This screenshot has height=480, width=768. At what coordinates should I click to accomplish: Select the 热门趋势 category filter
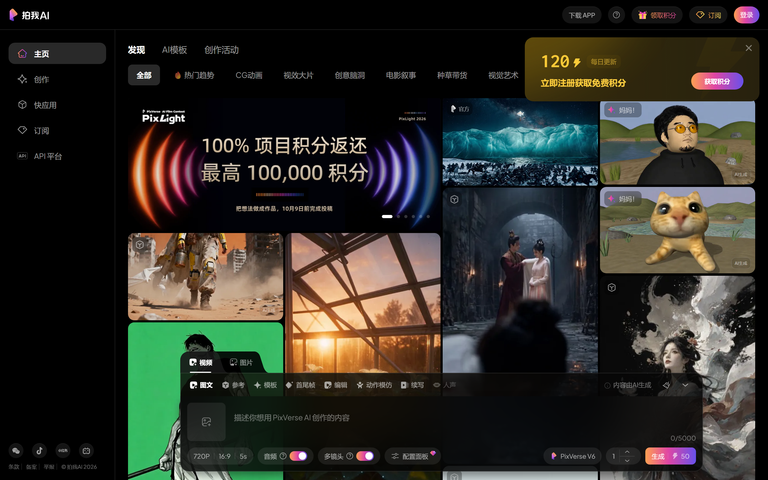coord(194,75)
